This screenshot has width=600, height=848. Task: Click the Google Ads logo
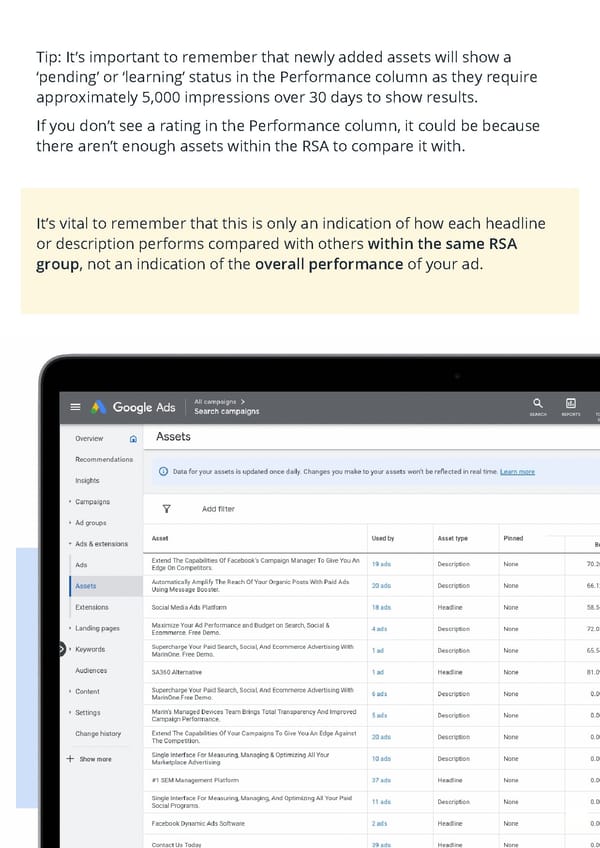point(134,407)
